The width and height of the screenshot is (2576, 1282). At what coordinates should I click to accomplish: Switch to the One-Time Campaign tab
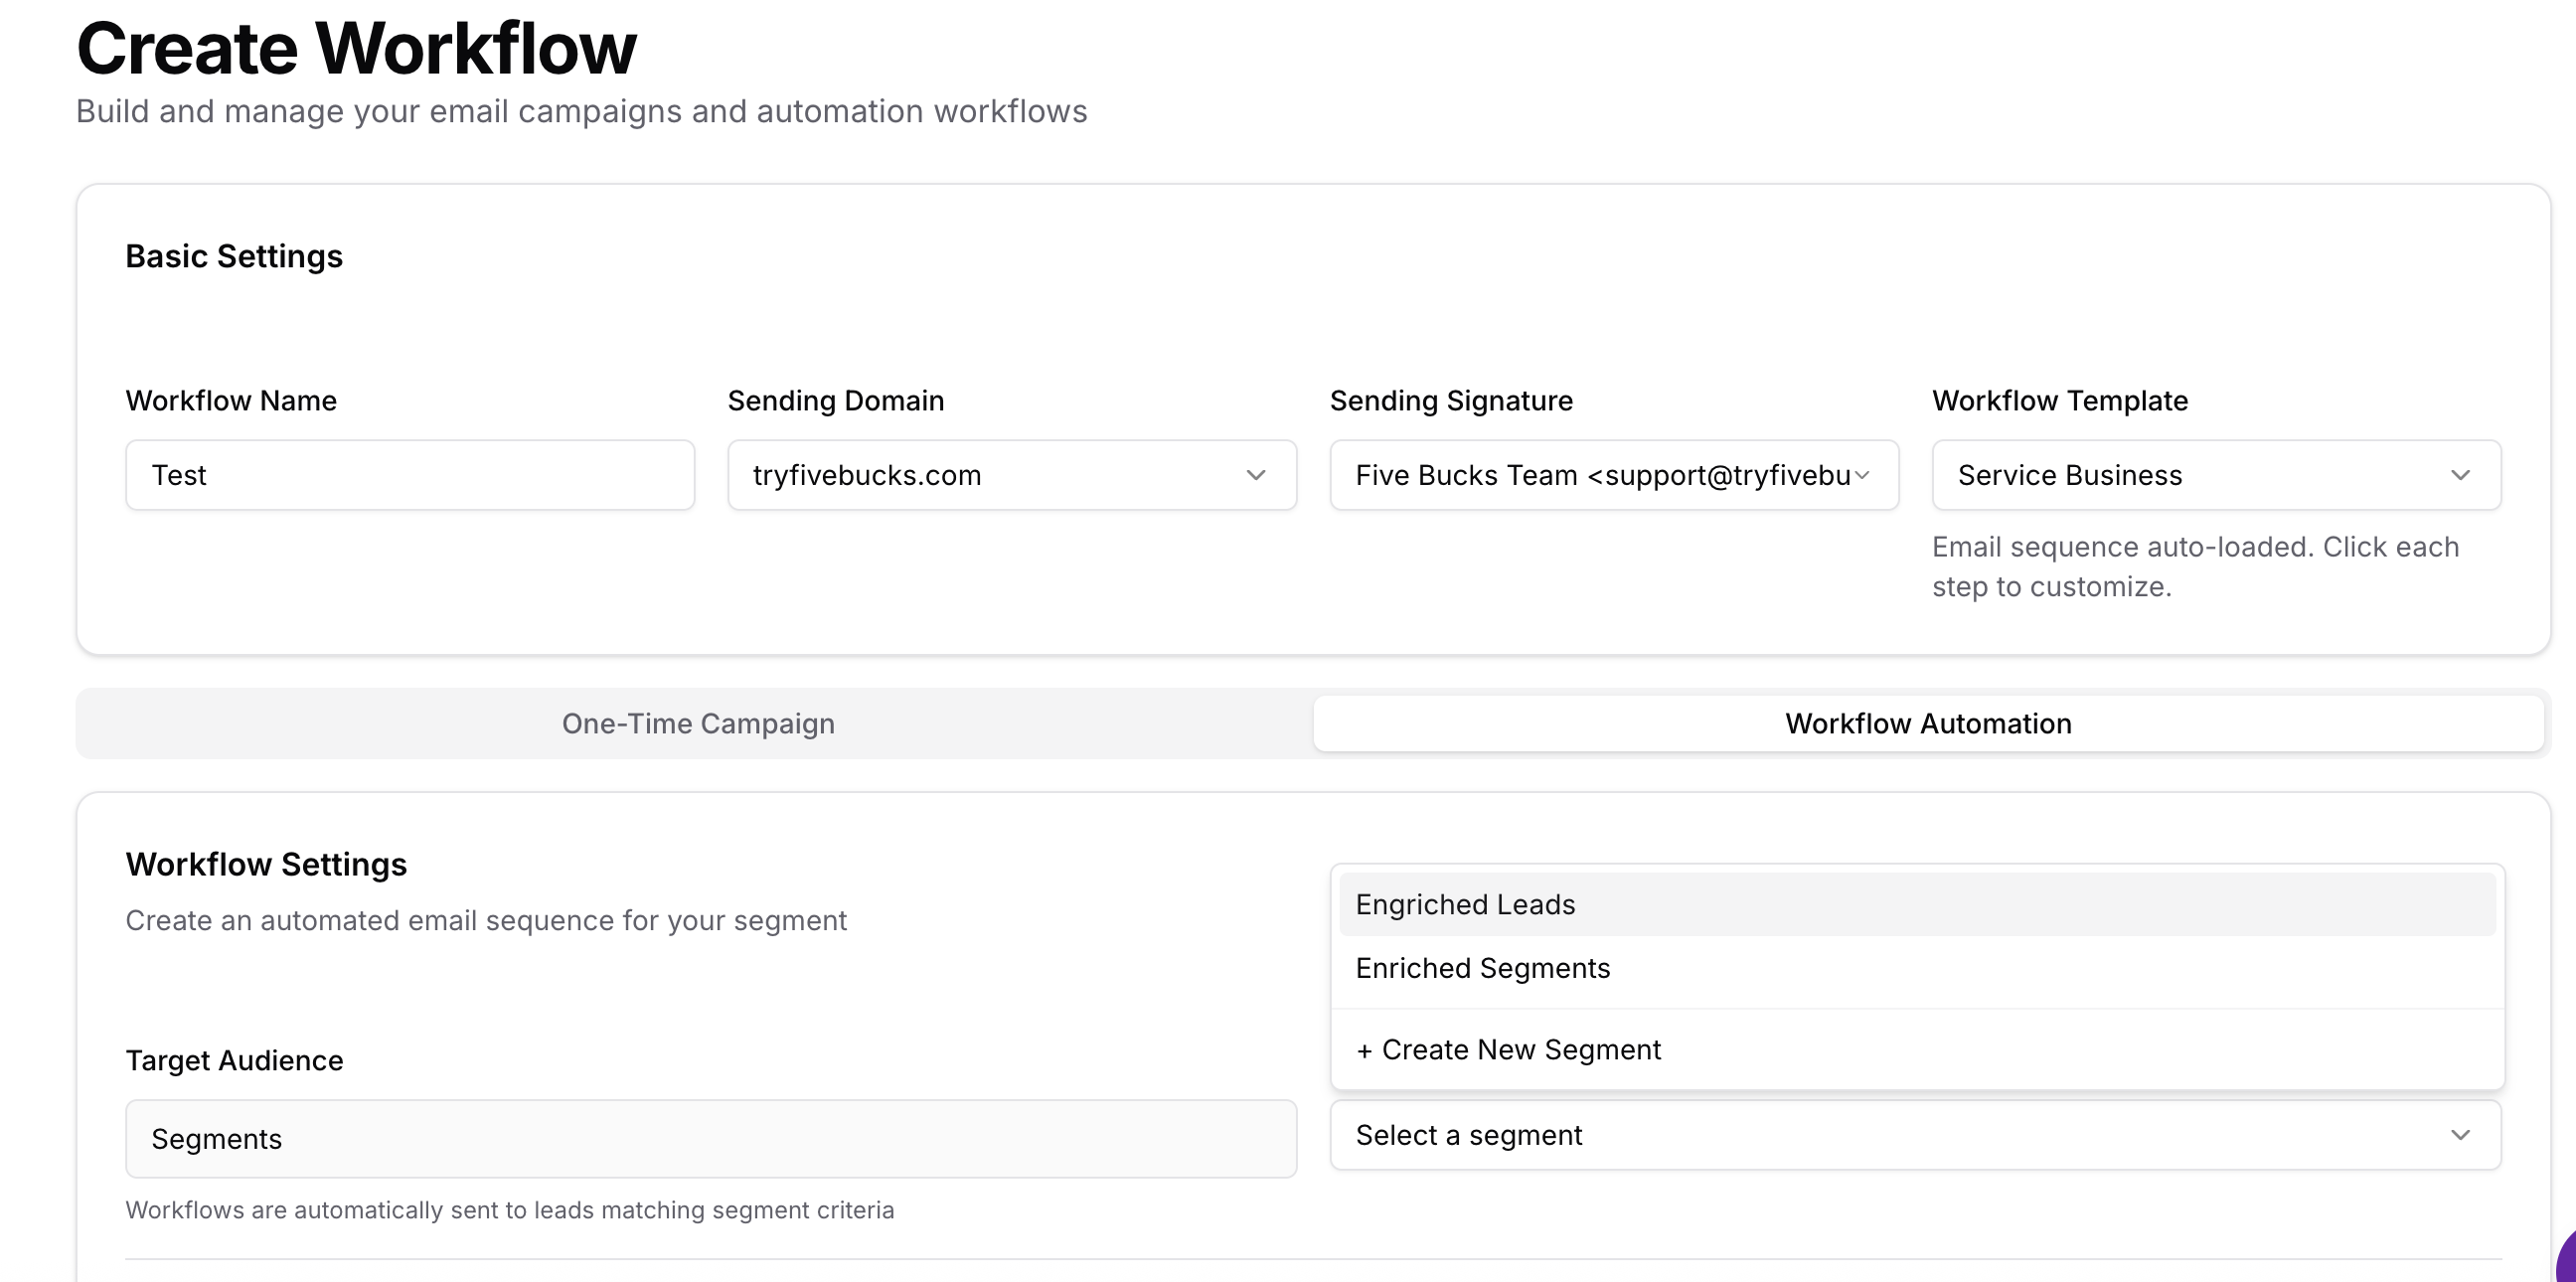point(698,723)
